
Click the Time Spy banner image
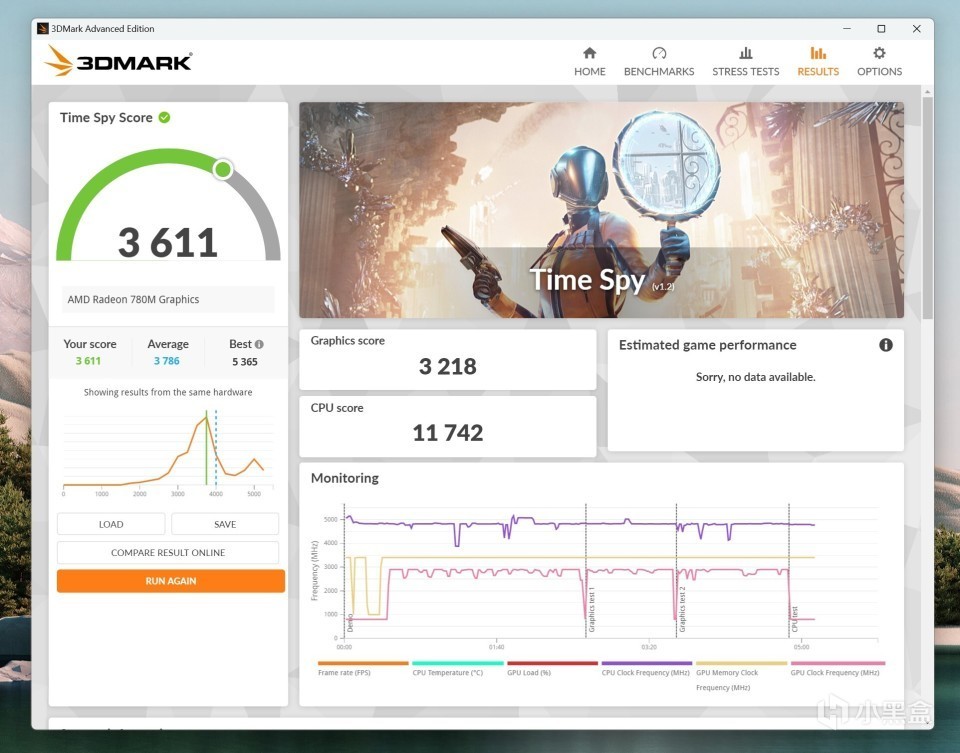[x=601, y=210]
